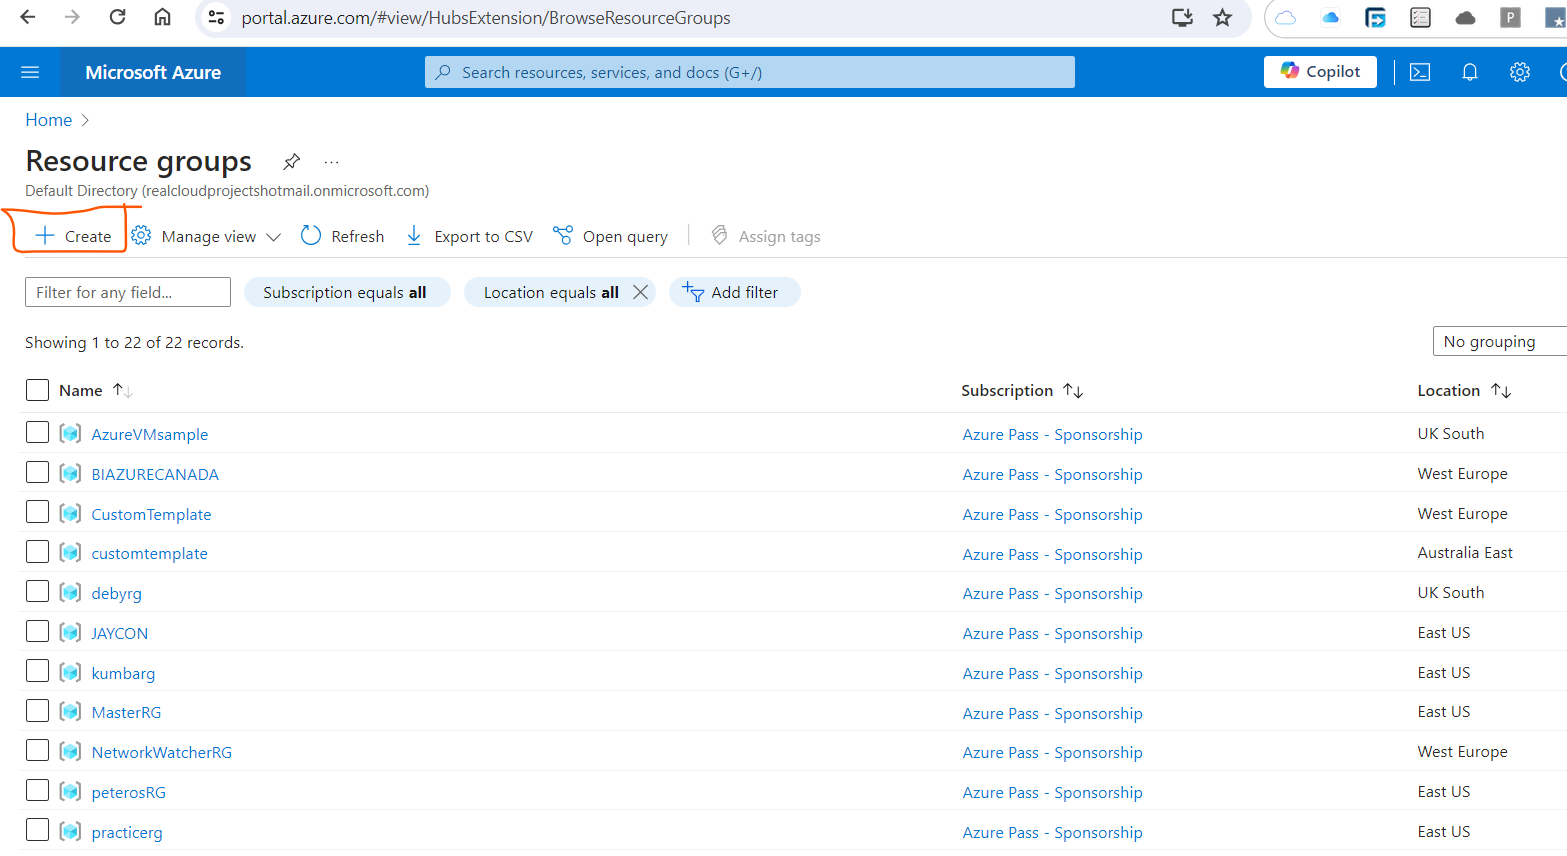The image size is (1567, 856).
Task: Export the list to CSV
Action: coord(469,236)
